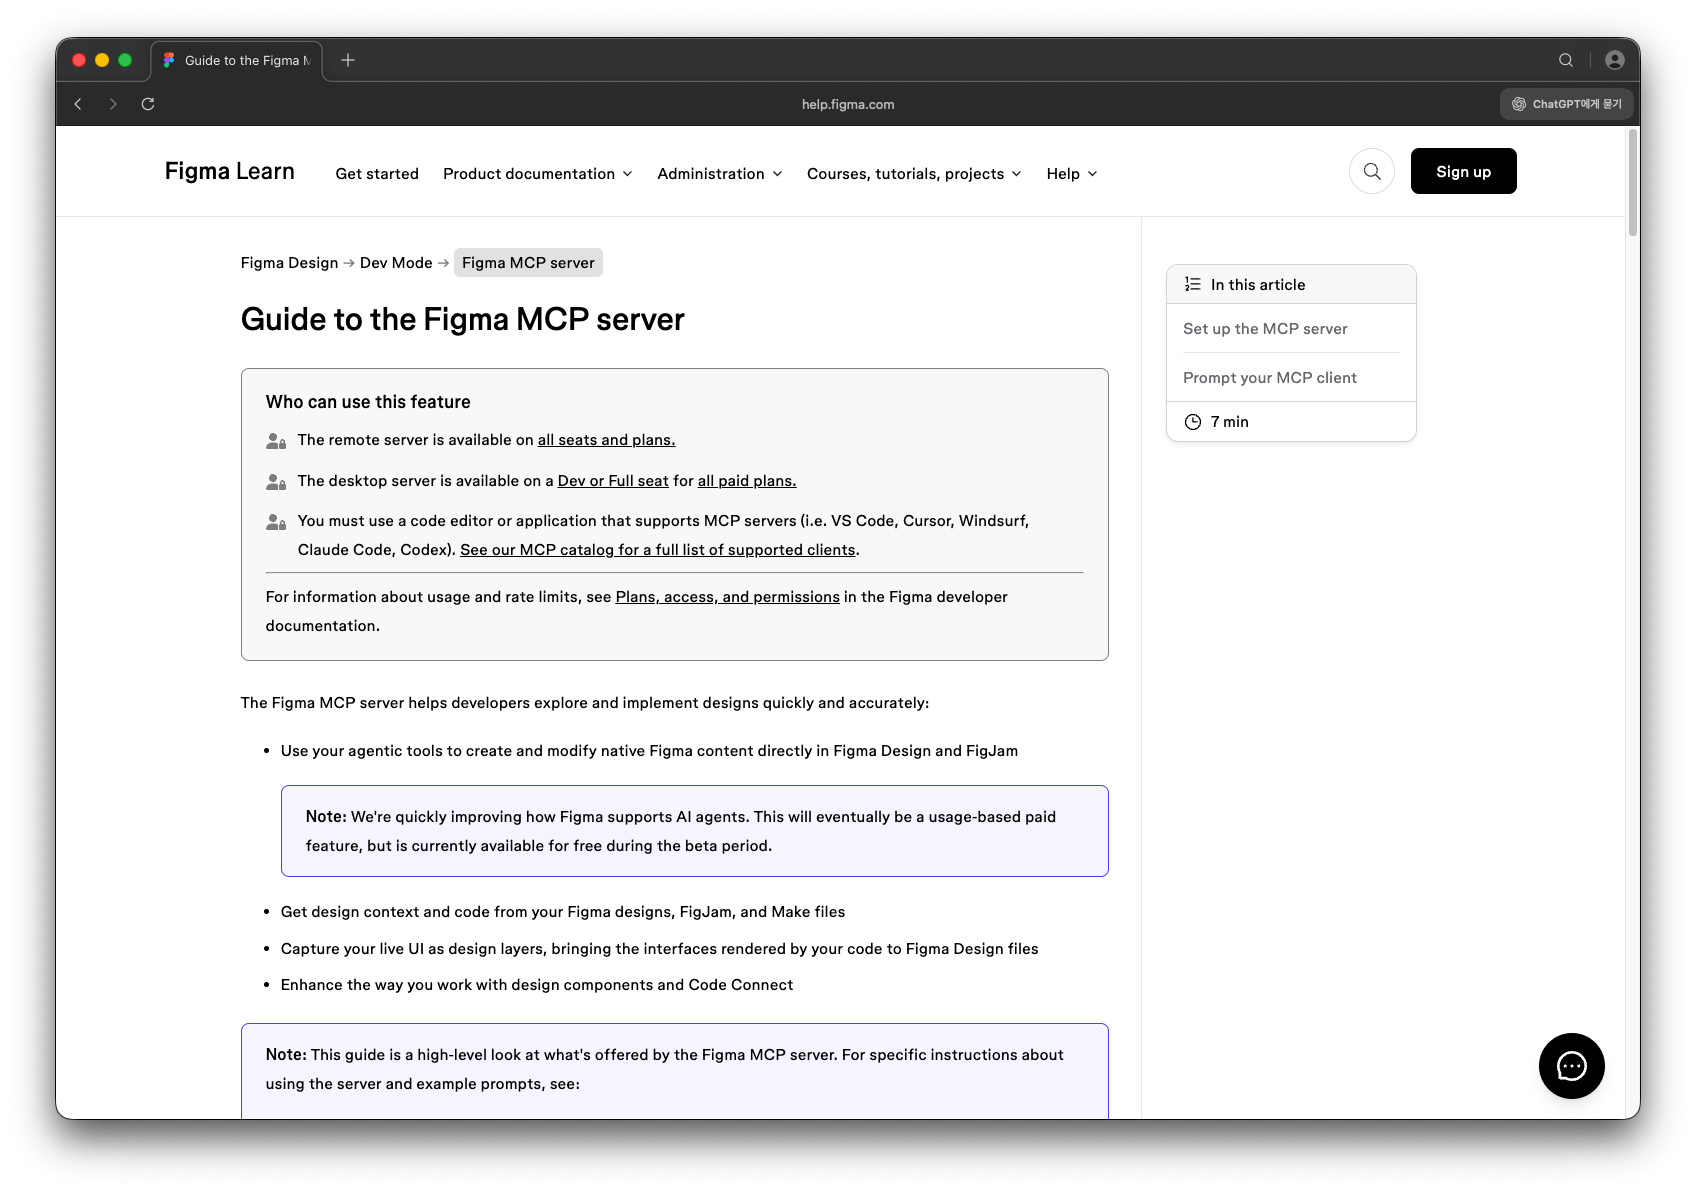Image resolution: width=1696 pixels, height=1193 pixels.
Task: Open the chat support bubble
Action: tap(1571, 1066)
